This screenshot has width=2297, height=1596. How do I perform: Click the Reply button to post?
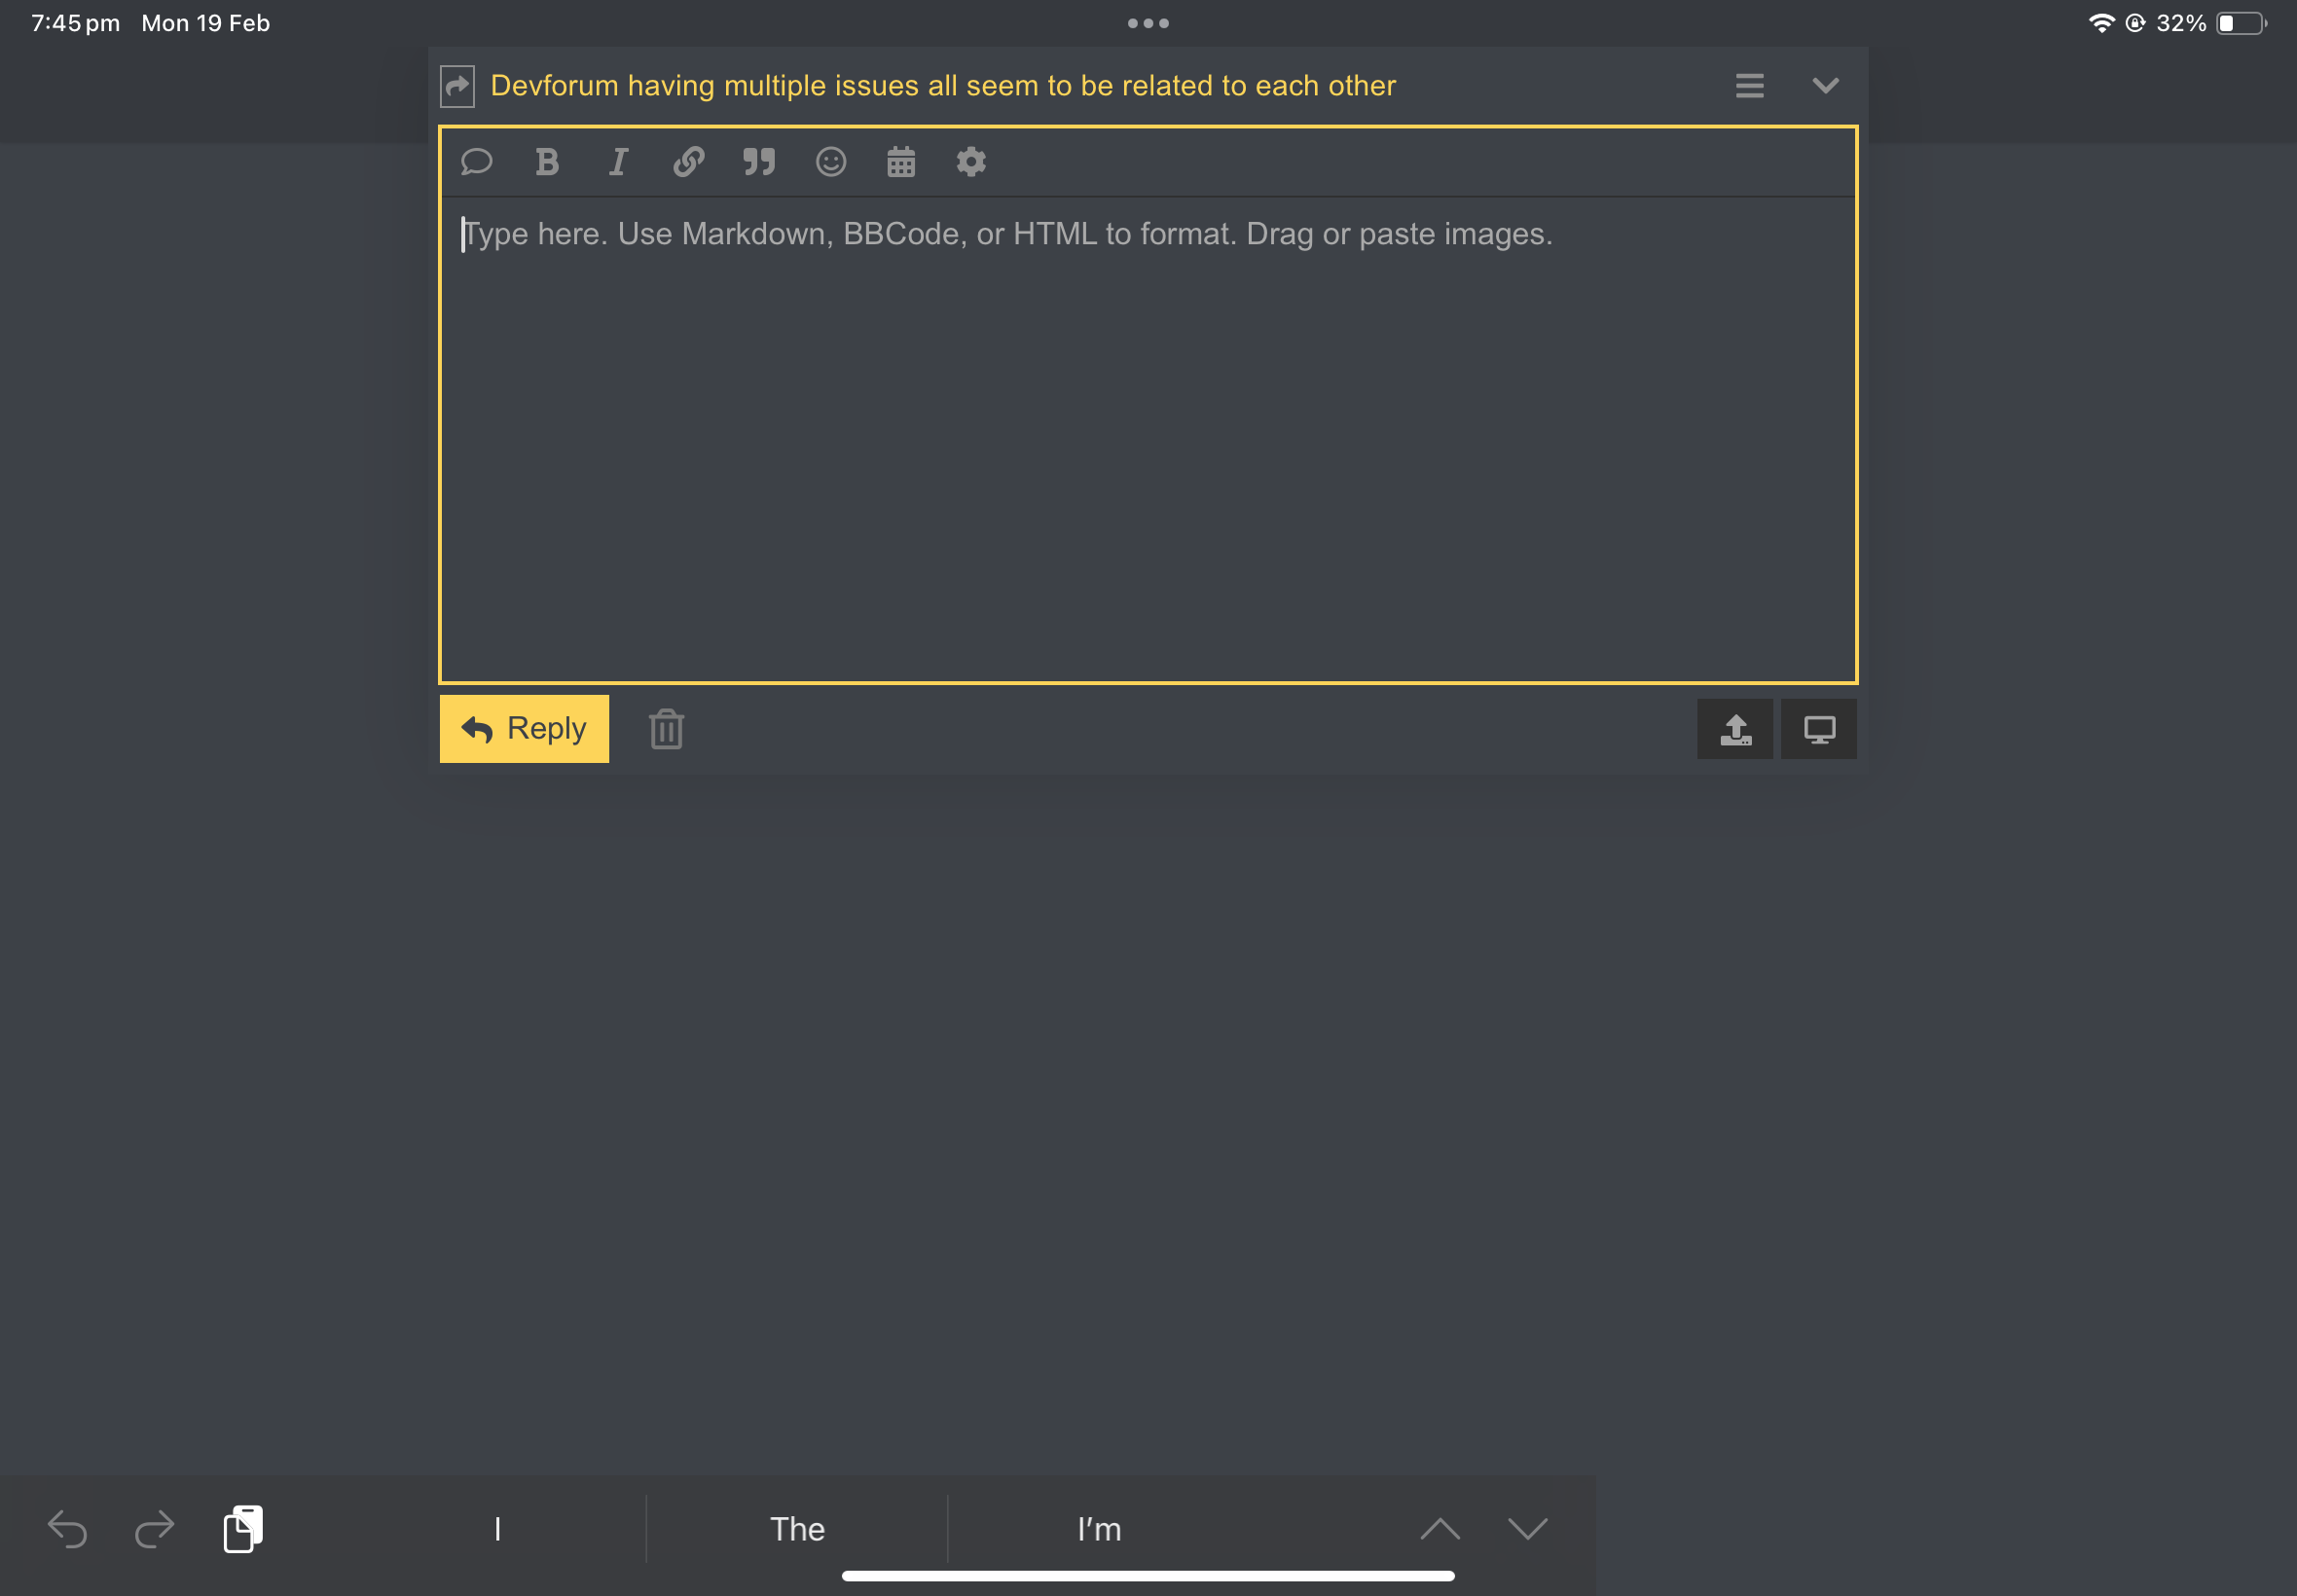coord(523,729)
